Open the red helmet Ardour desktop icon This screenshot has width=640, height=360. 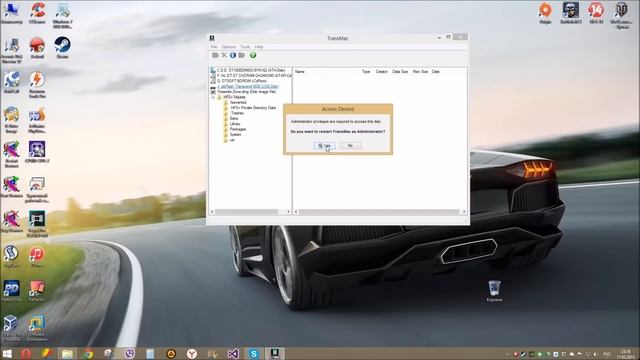(x=37, y=48)
